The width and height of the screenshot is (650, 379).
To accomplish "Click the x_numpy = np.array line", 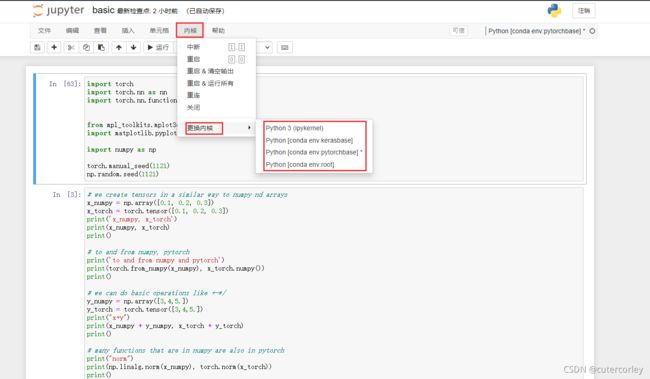I will pyautogui.click(x=150, y=203).
